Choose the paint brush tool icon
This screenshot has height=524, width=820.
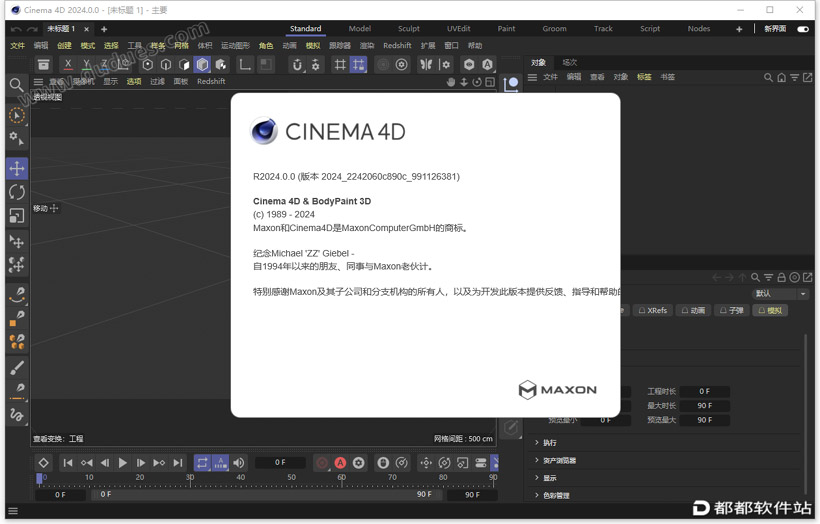point(17,368)
